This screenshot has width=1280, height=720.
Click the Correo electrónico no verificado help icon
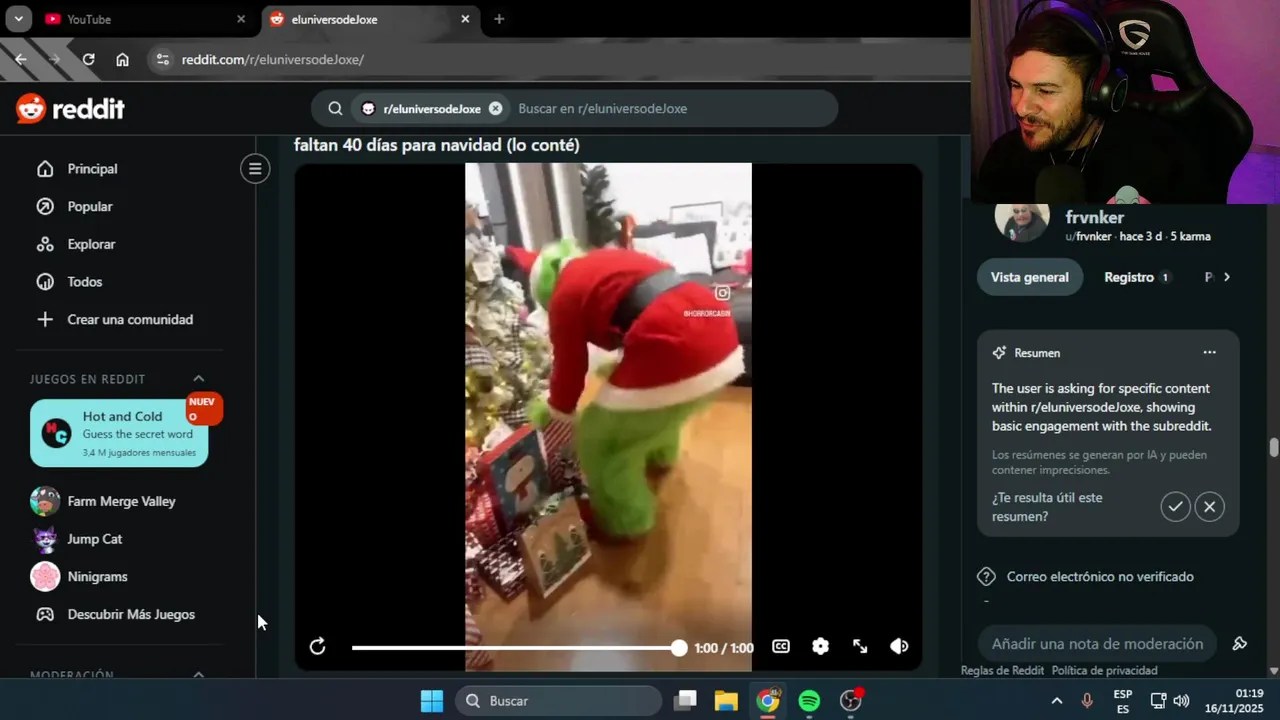(x=986, y=577)
